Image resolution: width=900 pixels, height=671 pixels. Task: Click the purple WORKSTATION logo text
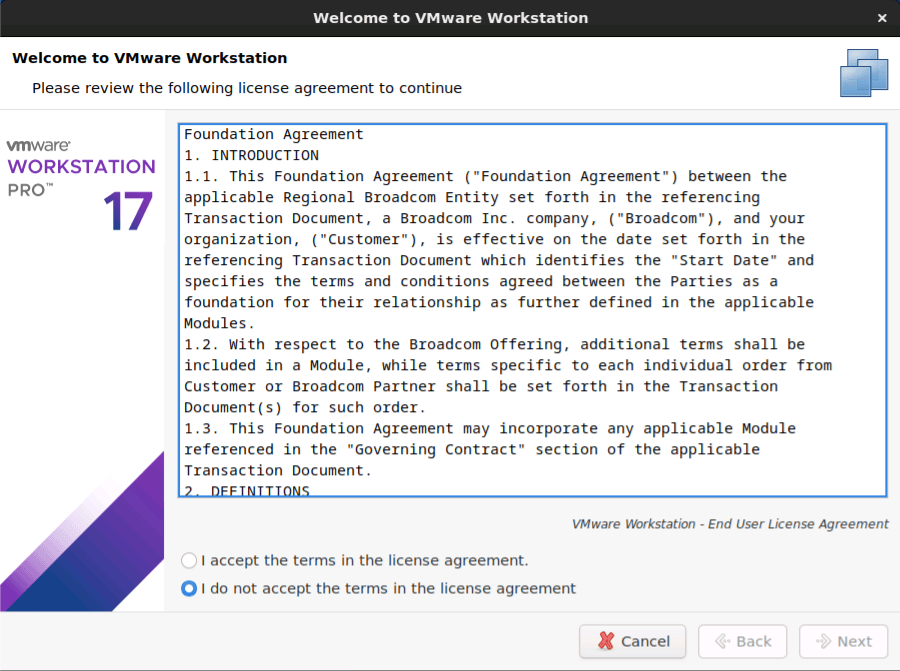81,166
